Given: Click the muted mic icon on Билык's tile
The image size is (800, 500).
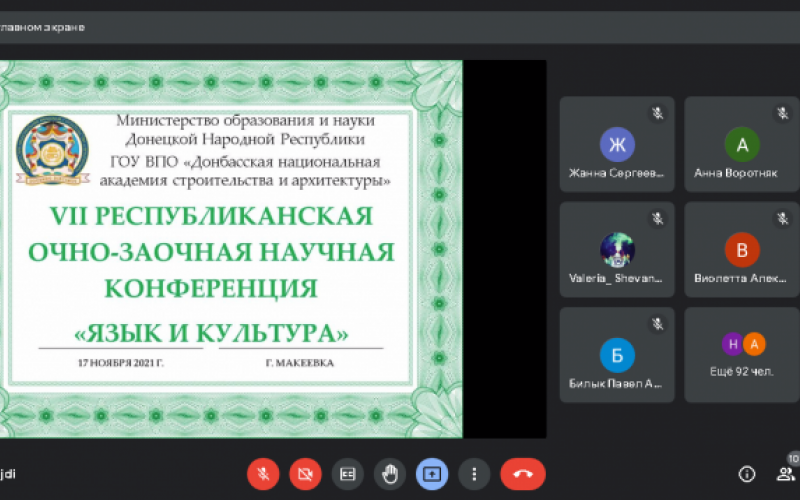Looking at the screenshot, I should click(x=658, y=323).
